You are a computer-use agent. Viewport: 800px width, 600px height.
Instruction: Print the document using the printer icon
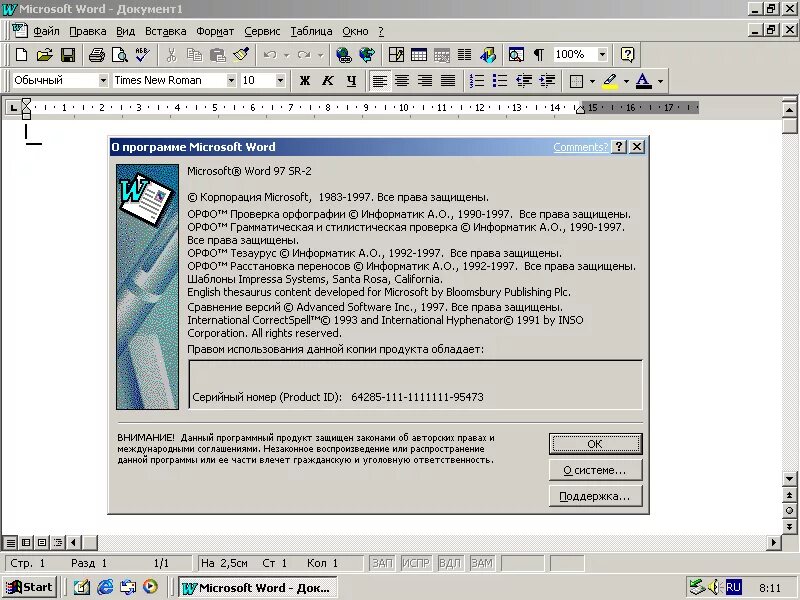coord(96,55)
